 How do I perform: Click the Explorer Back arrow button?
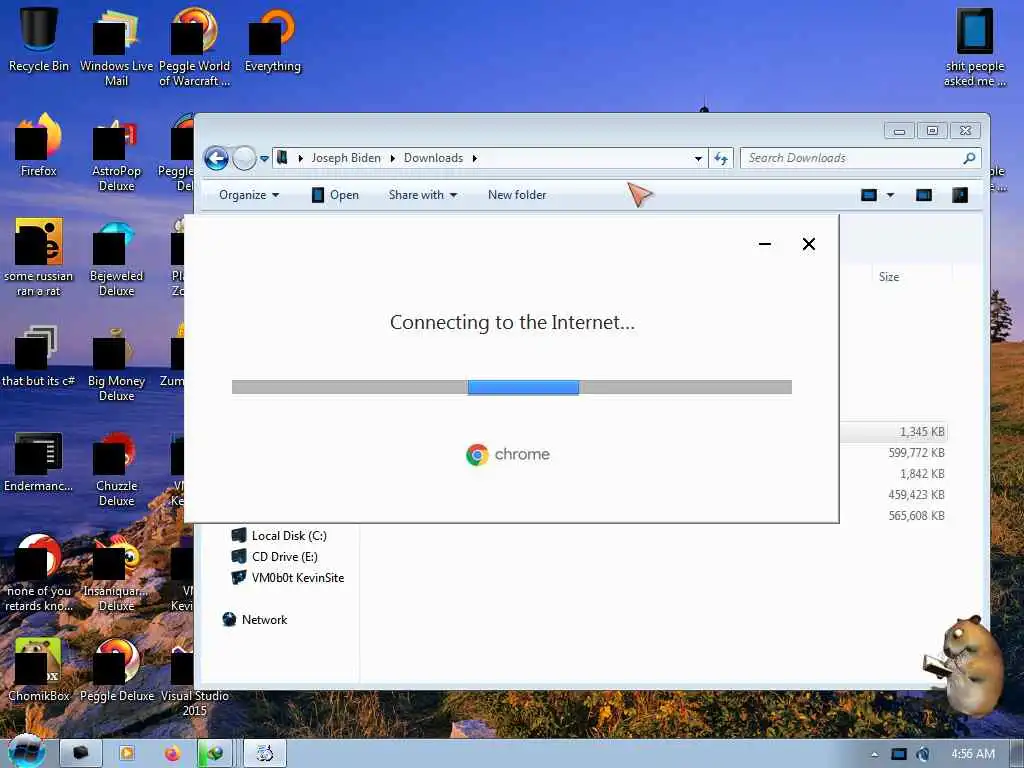pos(216,158)
